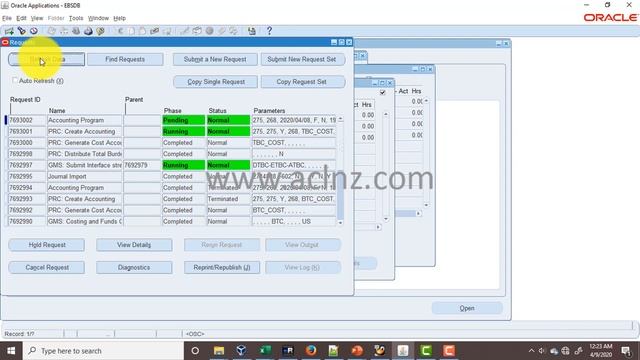The height and width of the screenshot is (360, 640).
Task: Click the Switch Responsibility toolbar icon
Action: [76, 31]
